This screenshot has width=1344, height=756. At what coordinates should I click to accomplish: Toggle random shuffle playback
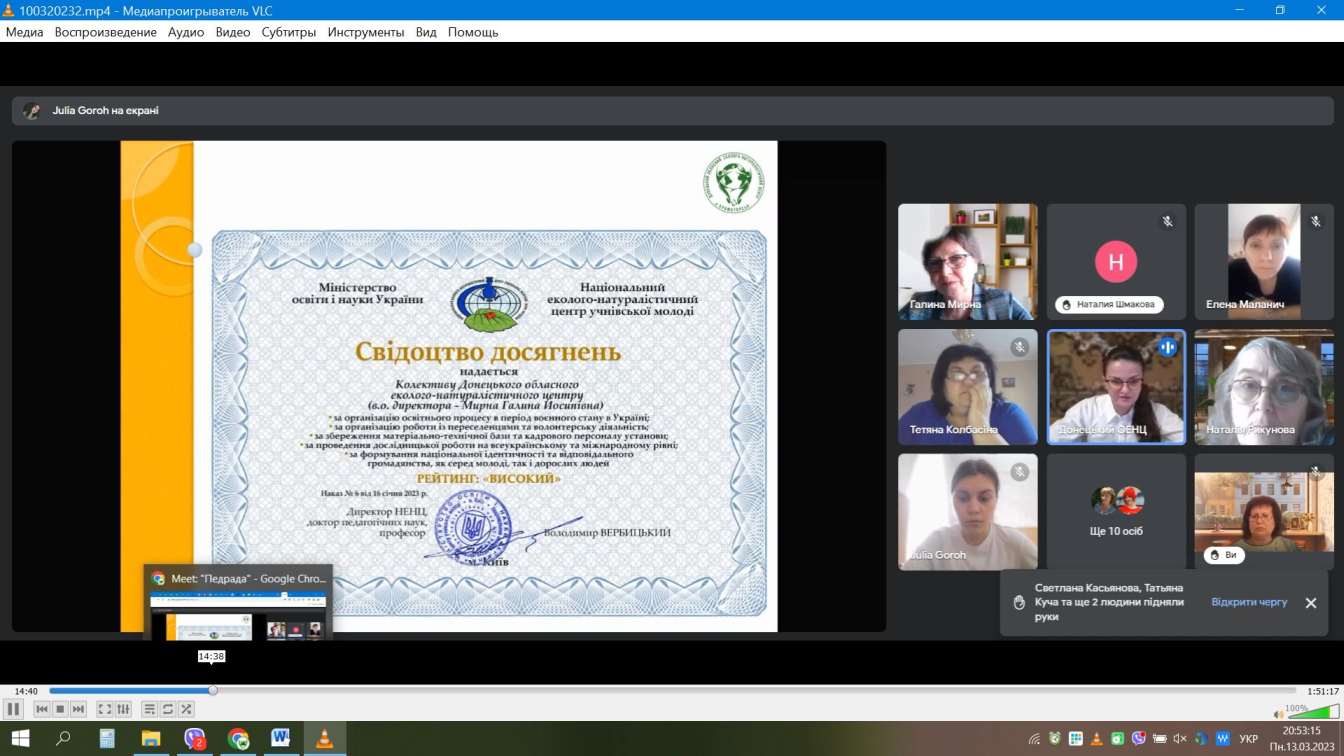186,709
